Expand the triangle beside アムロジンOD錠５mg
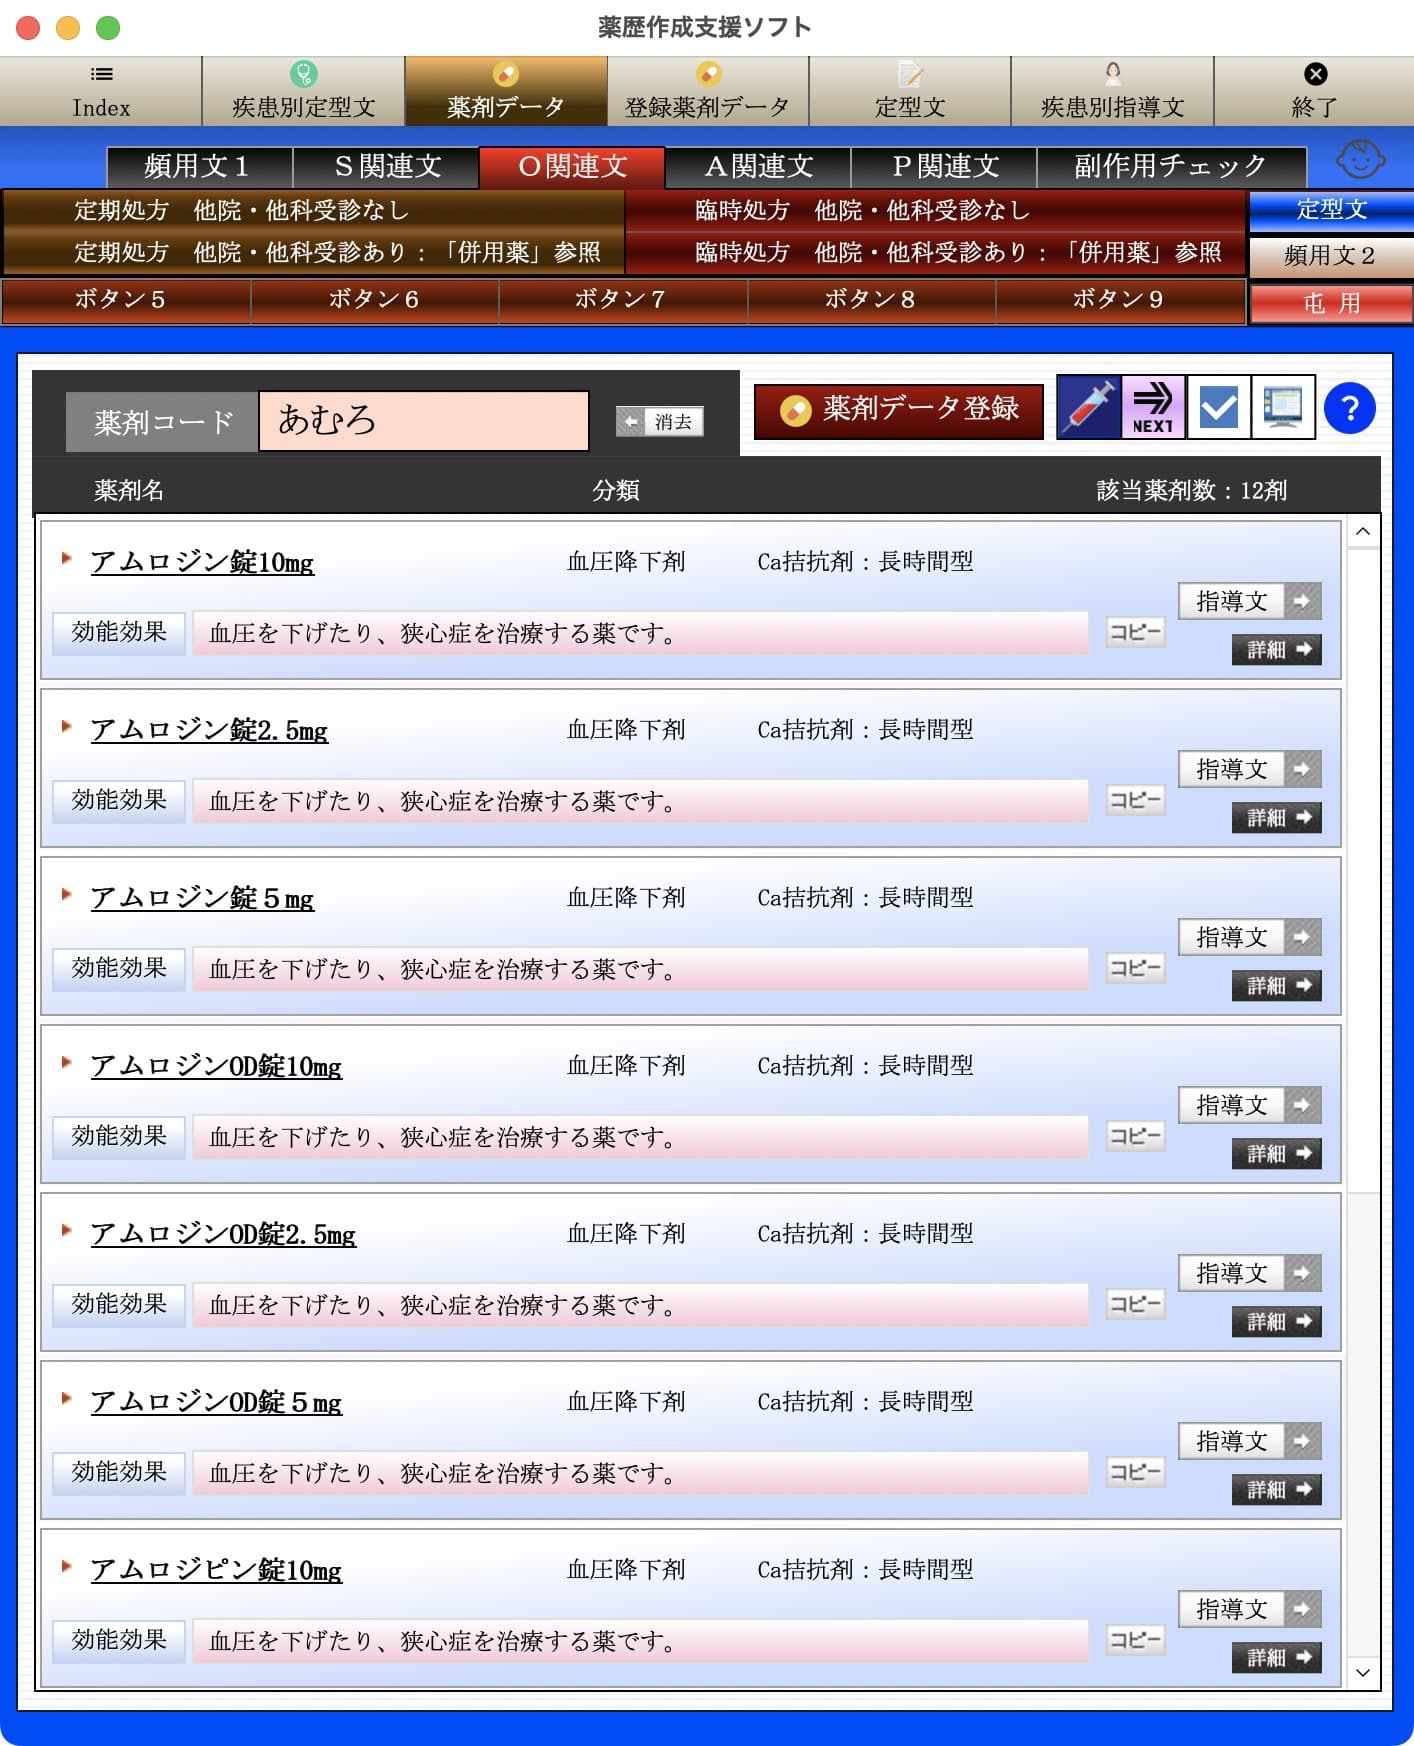 pos(66,1398)
